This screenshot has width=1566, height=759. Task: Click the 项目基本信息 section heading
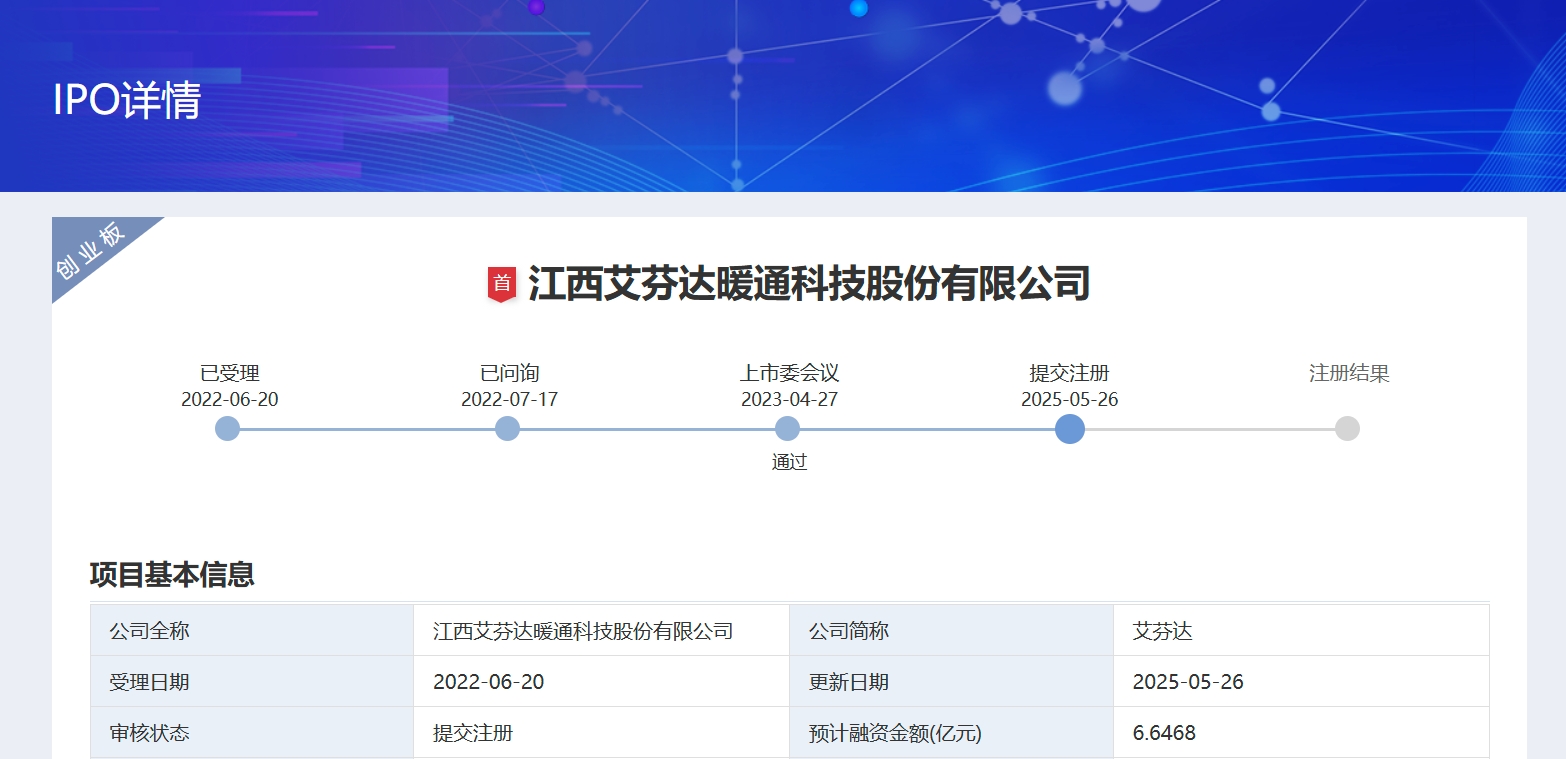pos(172,575)
